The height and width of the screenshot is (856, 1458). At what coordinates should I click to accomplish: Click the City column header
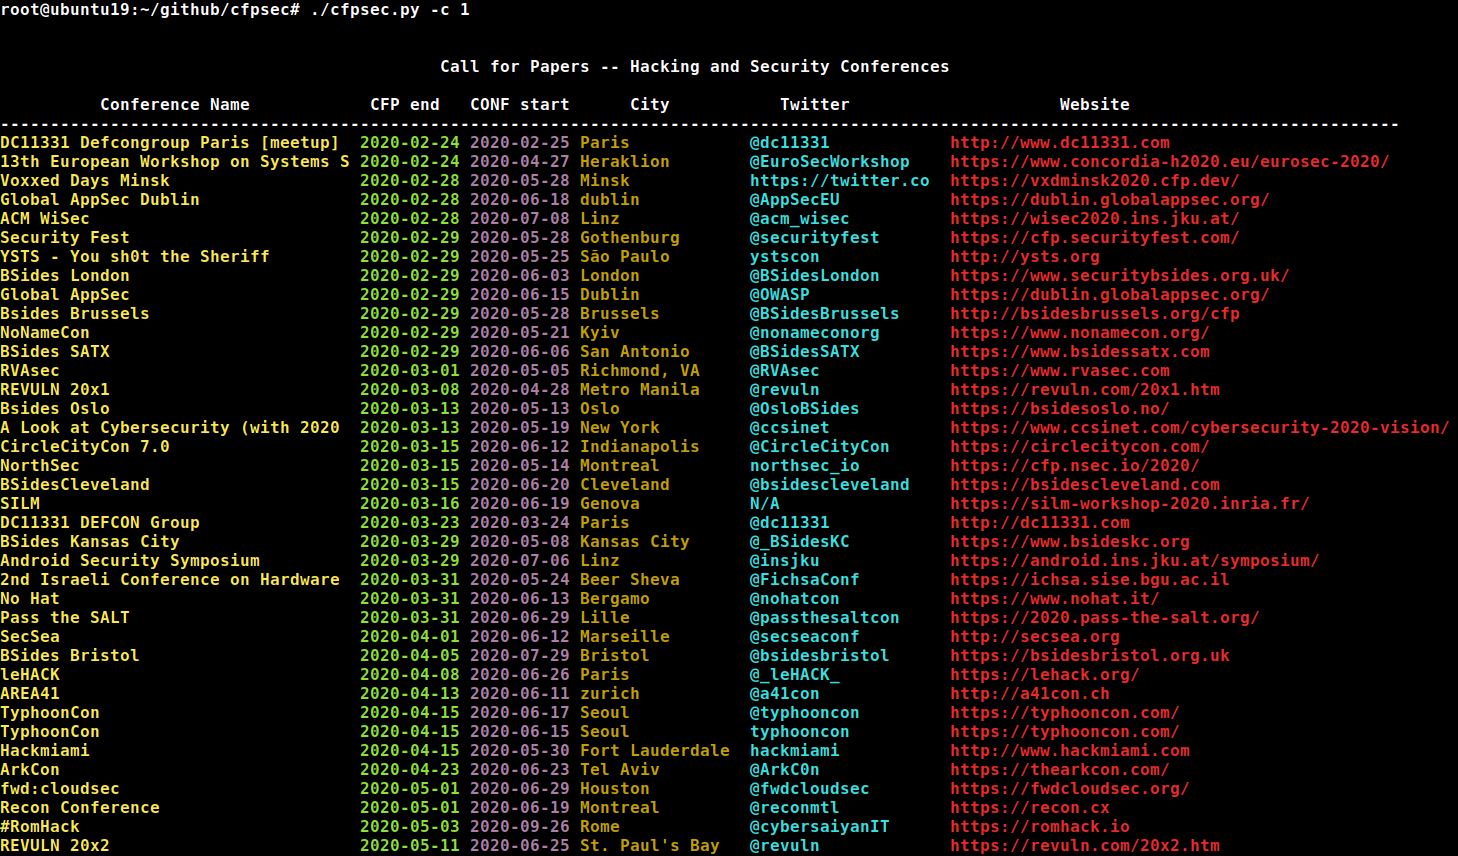(x=650, y=104)
